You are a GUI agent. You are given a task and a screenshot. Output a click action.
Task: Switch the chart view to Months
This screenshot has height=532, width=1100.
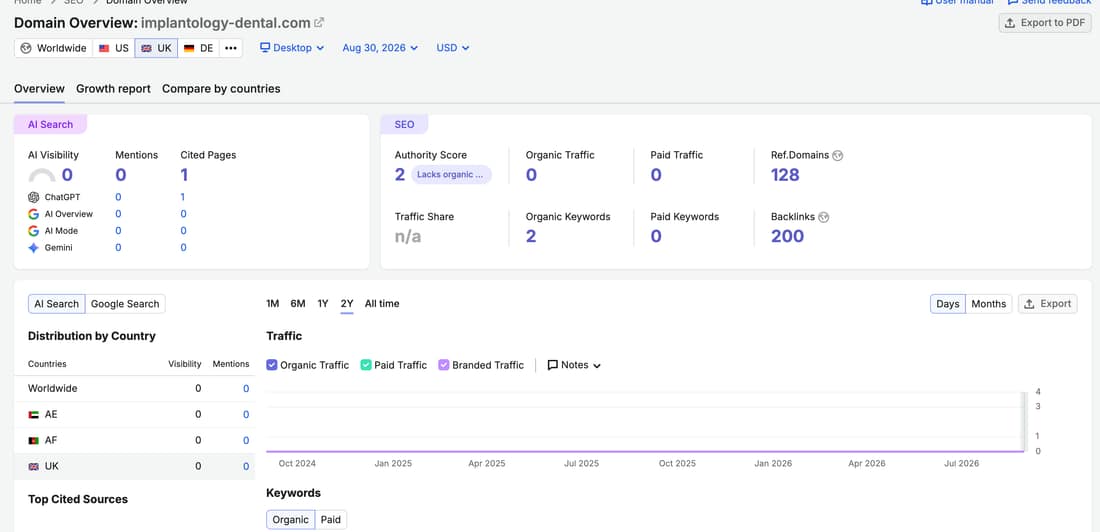988,304
